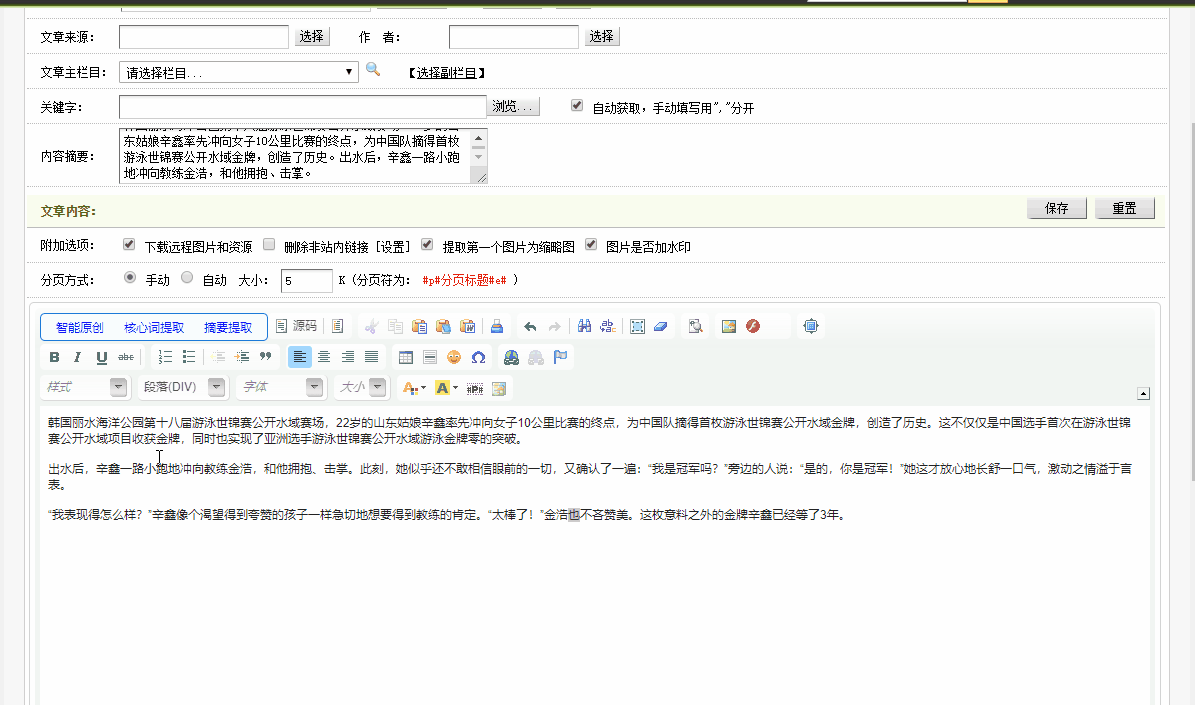Screen dimensions: 1195x705
Task: Click magnifier next to column select
Action: [x=373, y=69]
